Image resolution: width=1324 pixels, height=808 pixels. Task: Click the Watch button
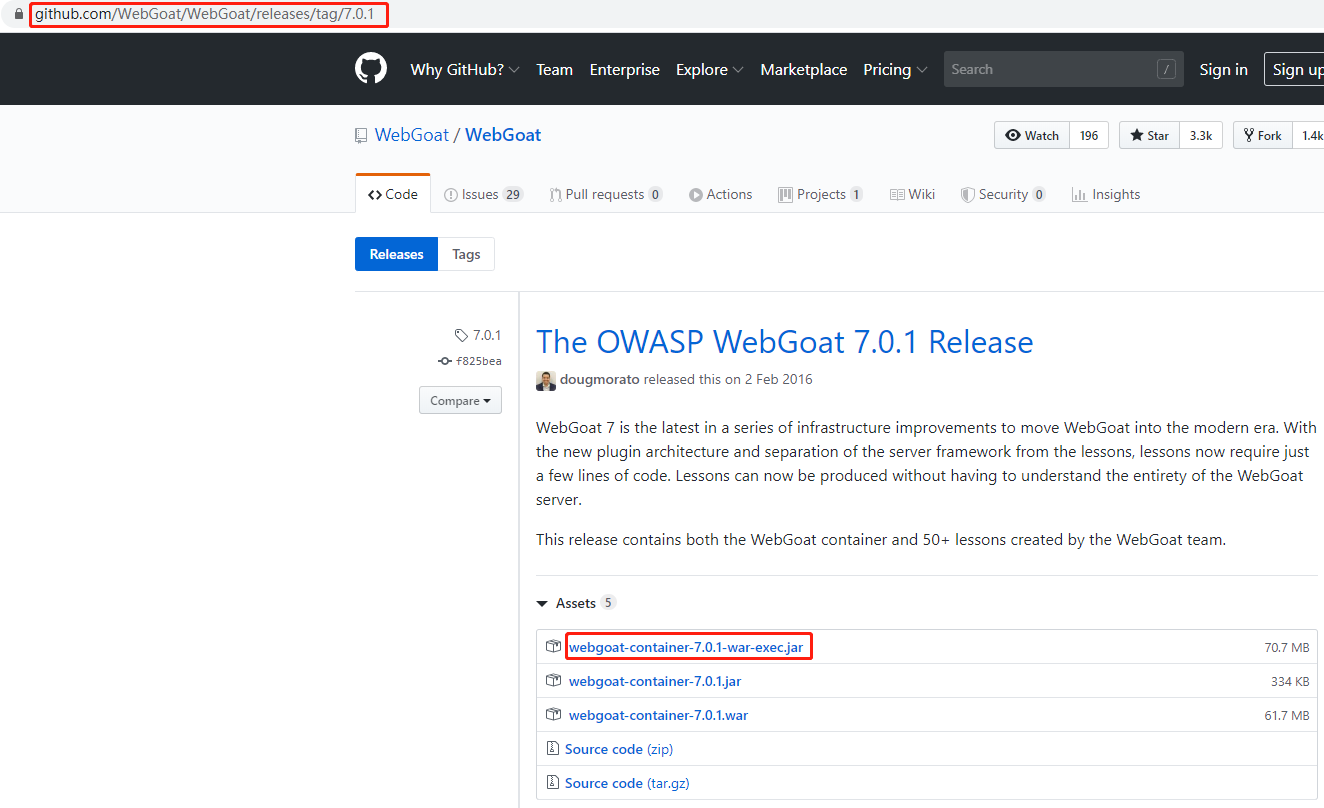1032,135
